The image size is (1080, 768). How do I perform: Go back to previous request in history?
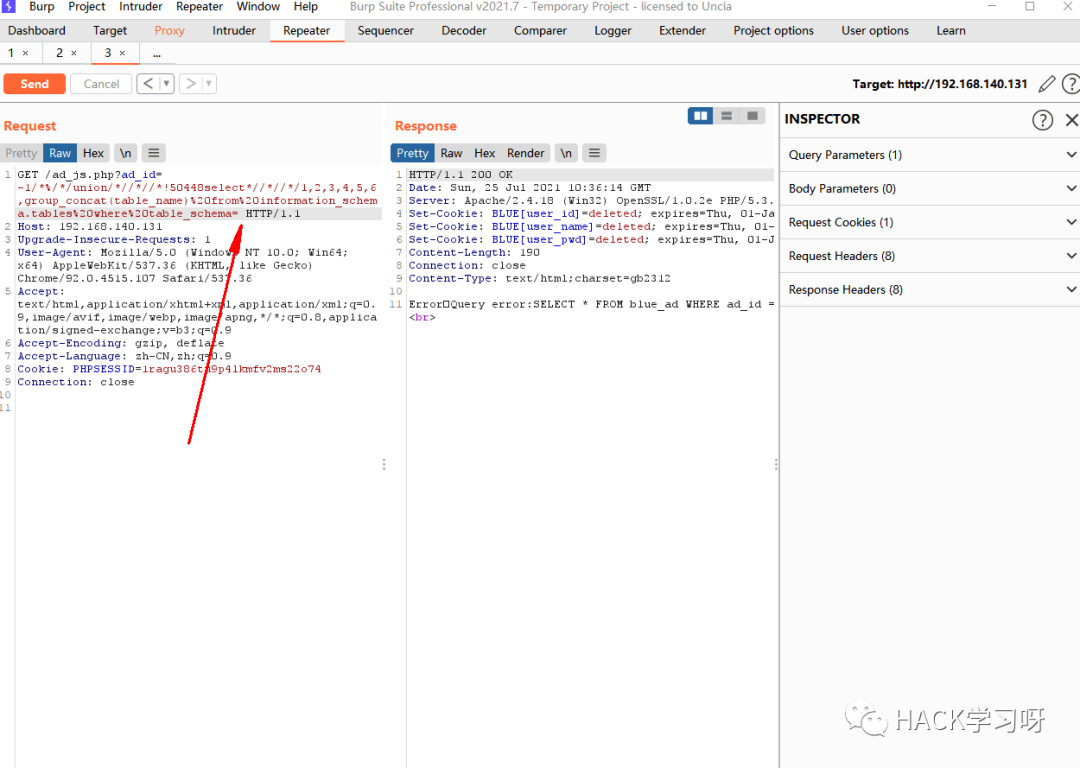[148, 84]
